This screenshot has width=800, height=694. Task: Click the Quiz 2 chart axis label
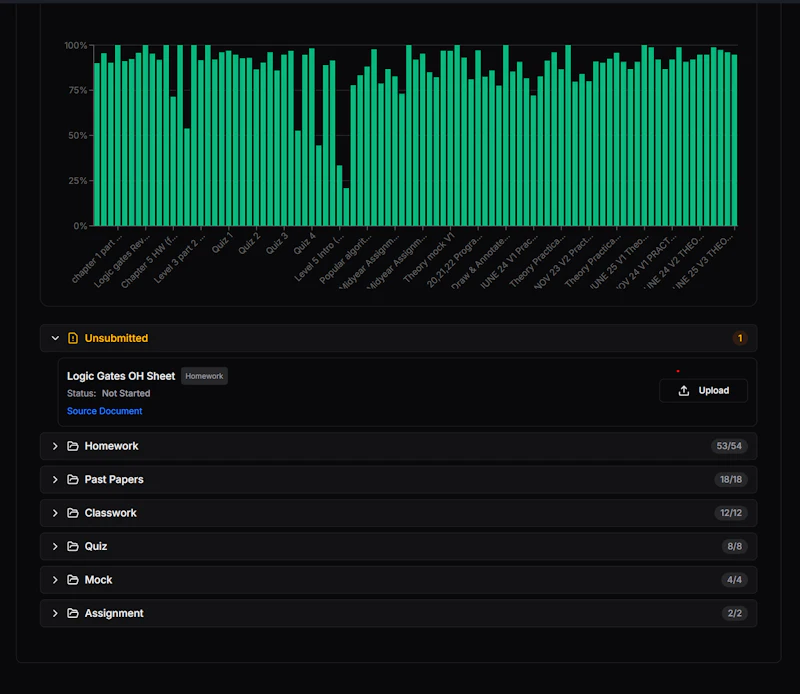click(x=249, y=242)
